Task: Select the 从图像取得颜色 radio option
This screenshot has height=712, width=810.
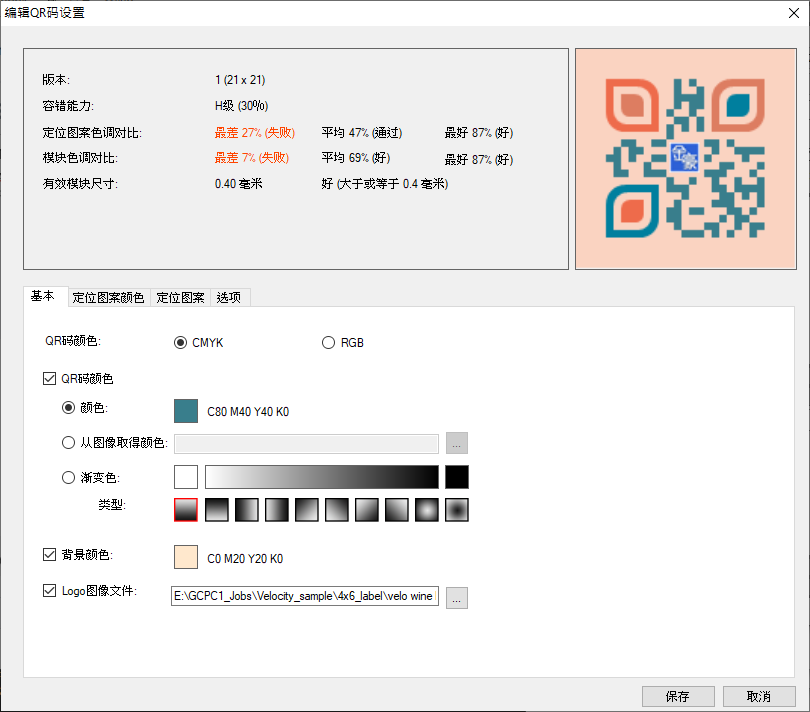Action: [x=68, y=443]
